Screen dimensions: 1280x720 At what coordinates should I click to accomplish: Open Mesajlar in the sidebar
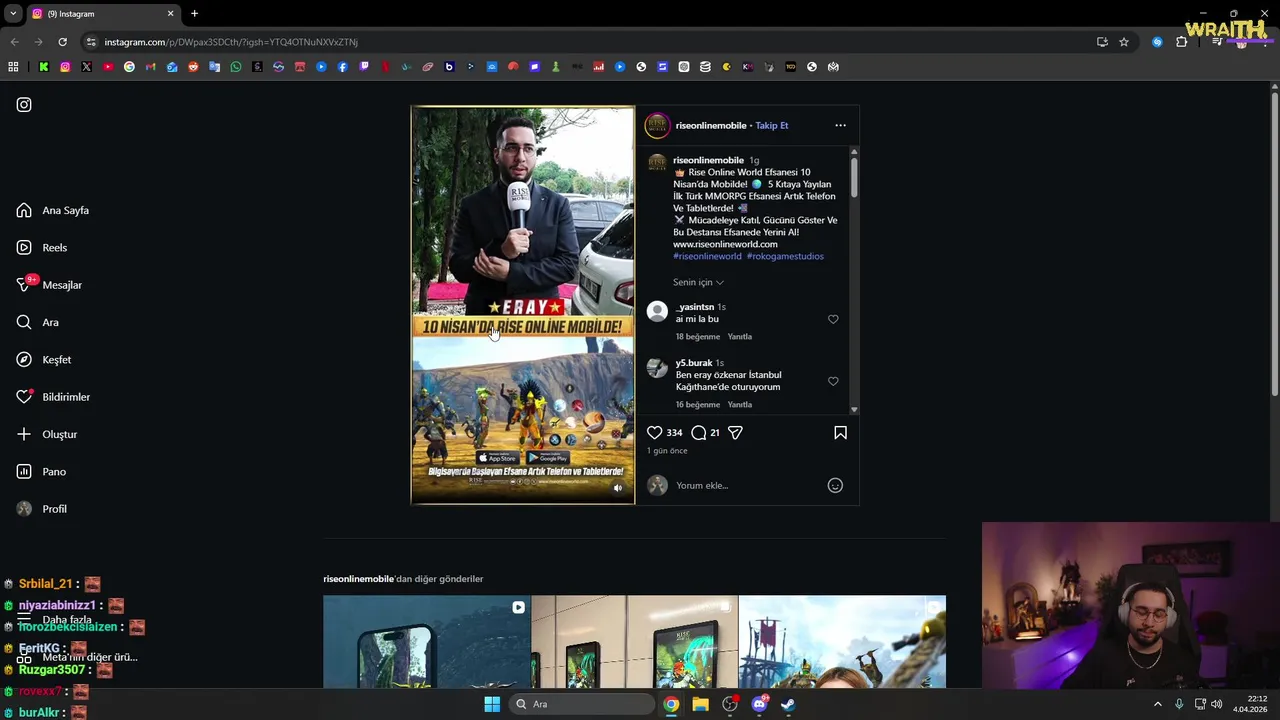49,285
